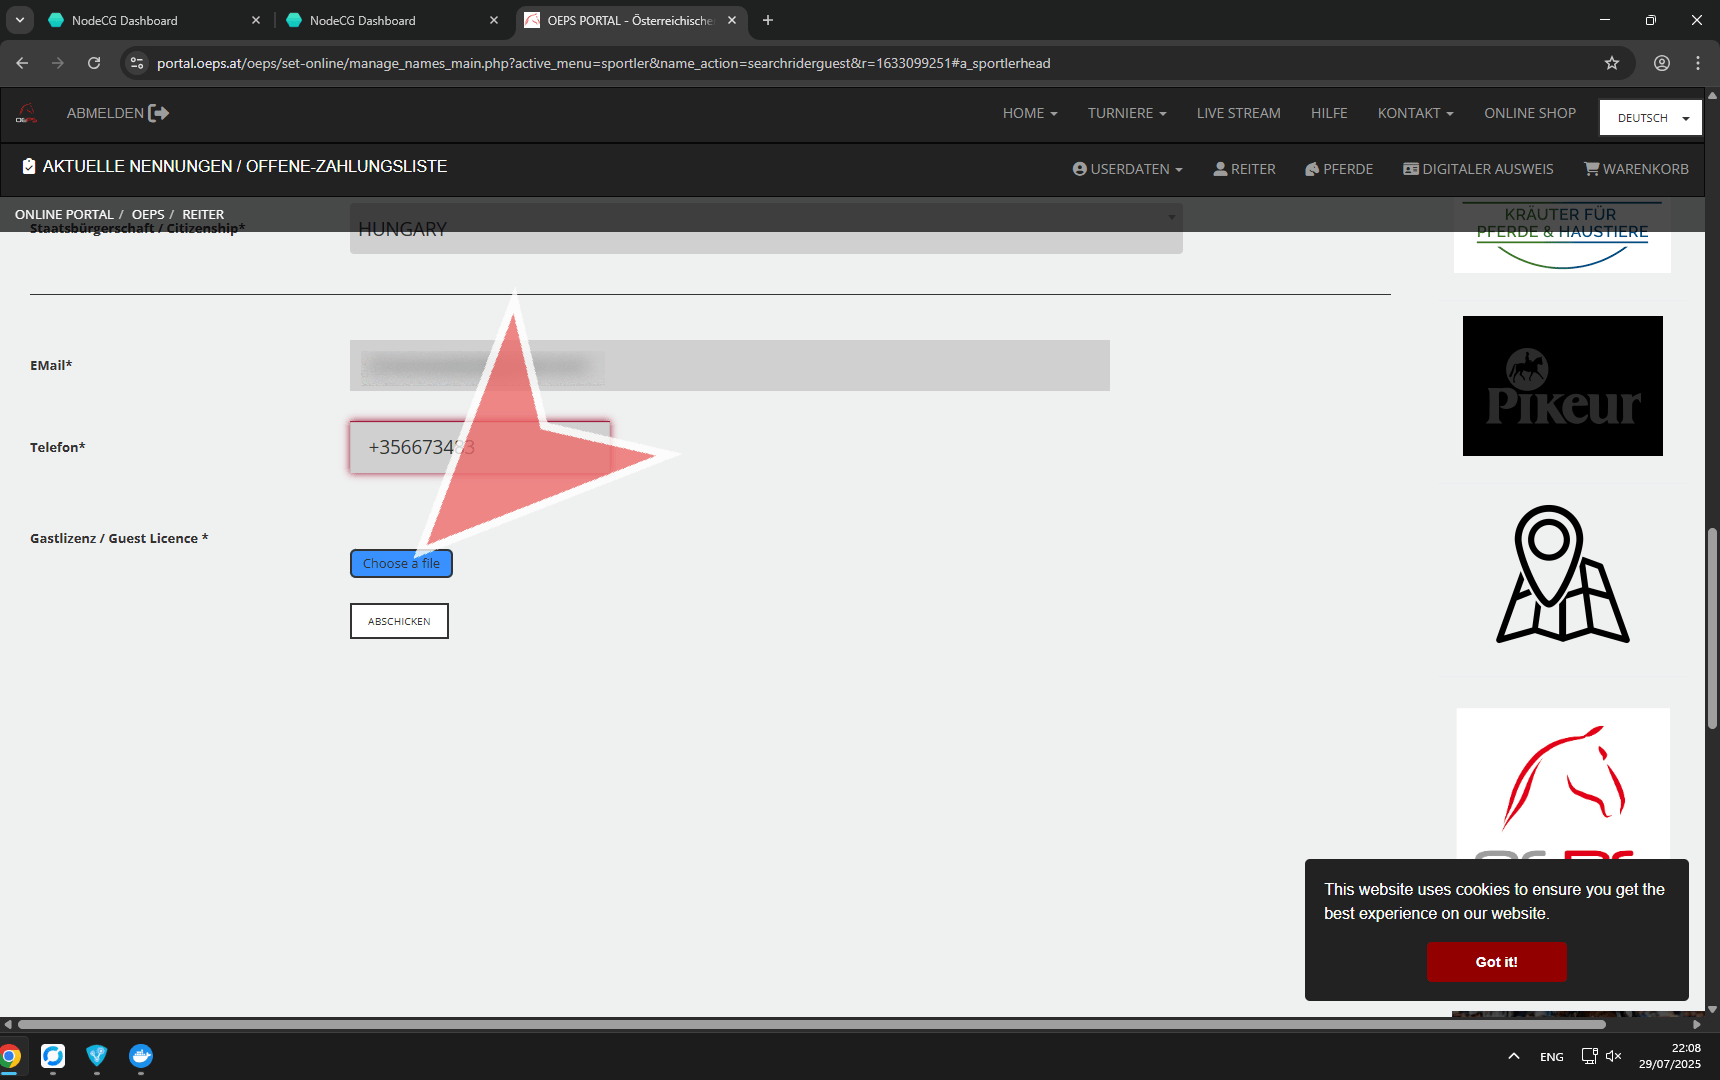Go to the Live Stream menu item
1720x1080 pixels.
coord(1238,114)
